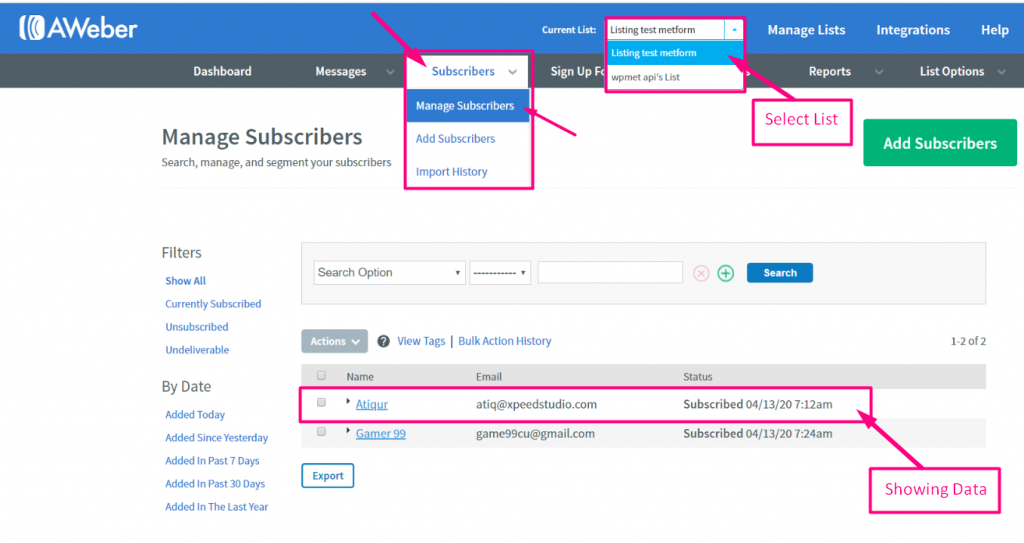Filter by Added In Past 7 Days
This screenshot has width=1024, height=543.
pyautogui.click(x=212, y=461)
